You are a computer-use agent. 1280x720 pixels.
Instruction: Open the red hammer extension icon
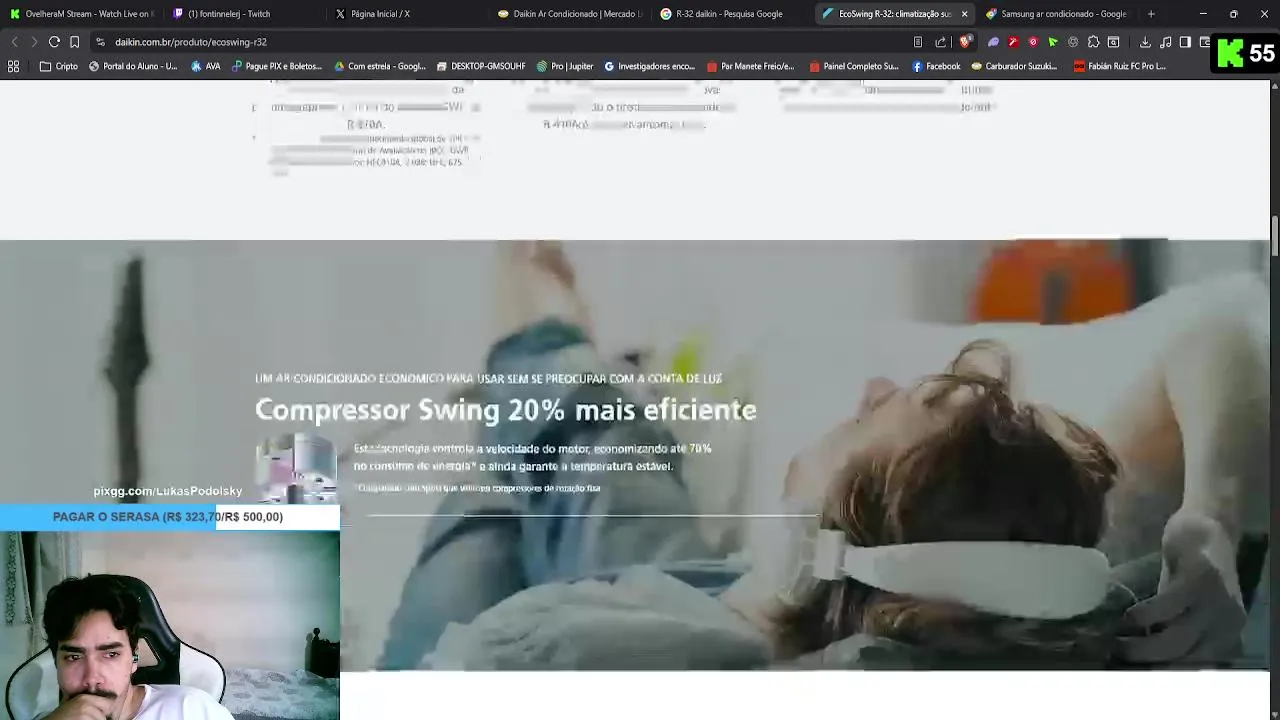(x=1013, y=42)
